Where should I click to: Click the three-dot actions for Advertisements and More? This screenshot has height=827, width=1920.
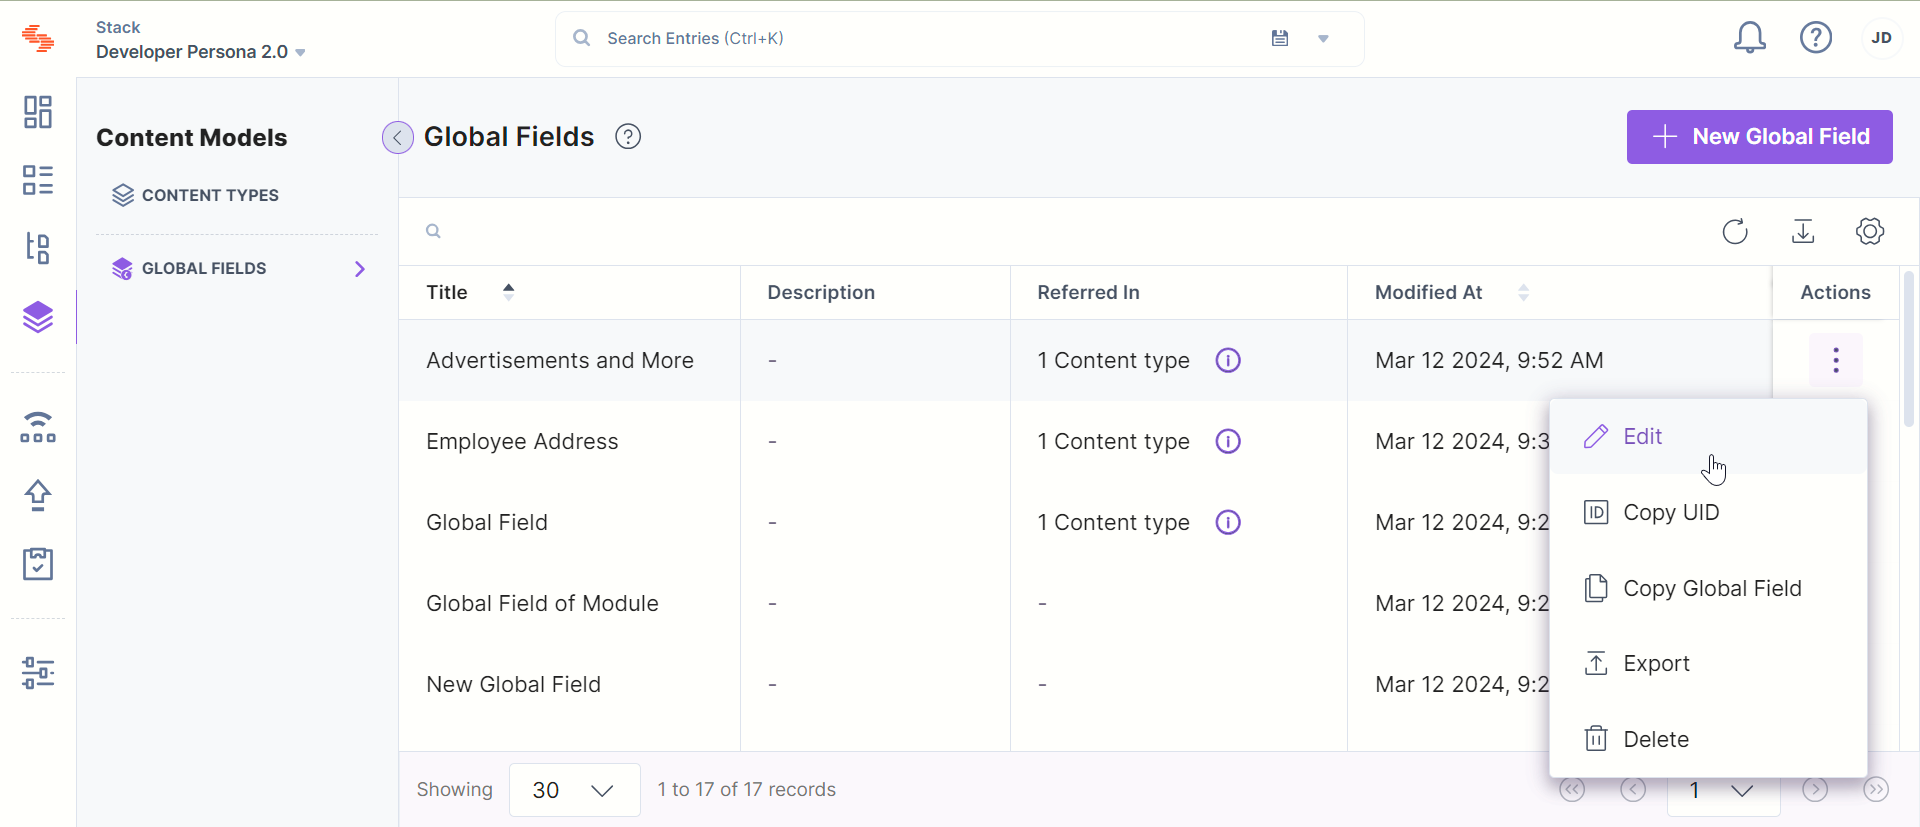[x=1836, y=360]
